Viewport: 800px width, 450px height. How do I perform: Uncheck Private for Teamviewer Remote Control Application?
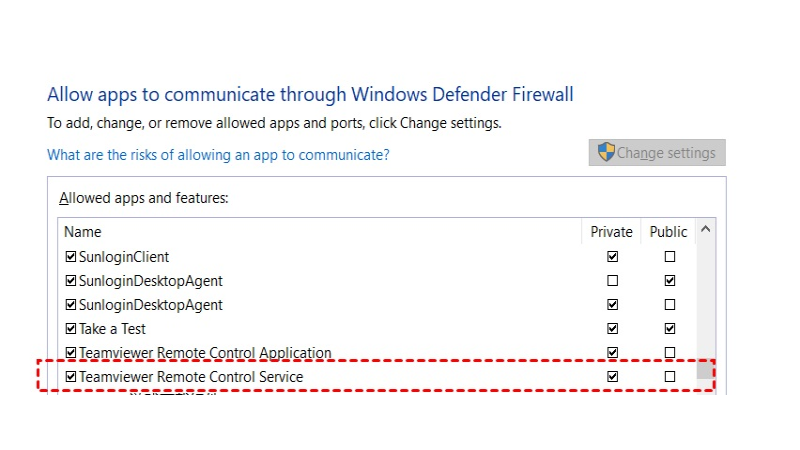tap(612, 353)
